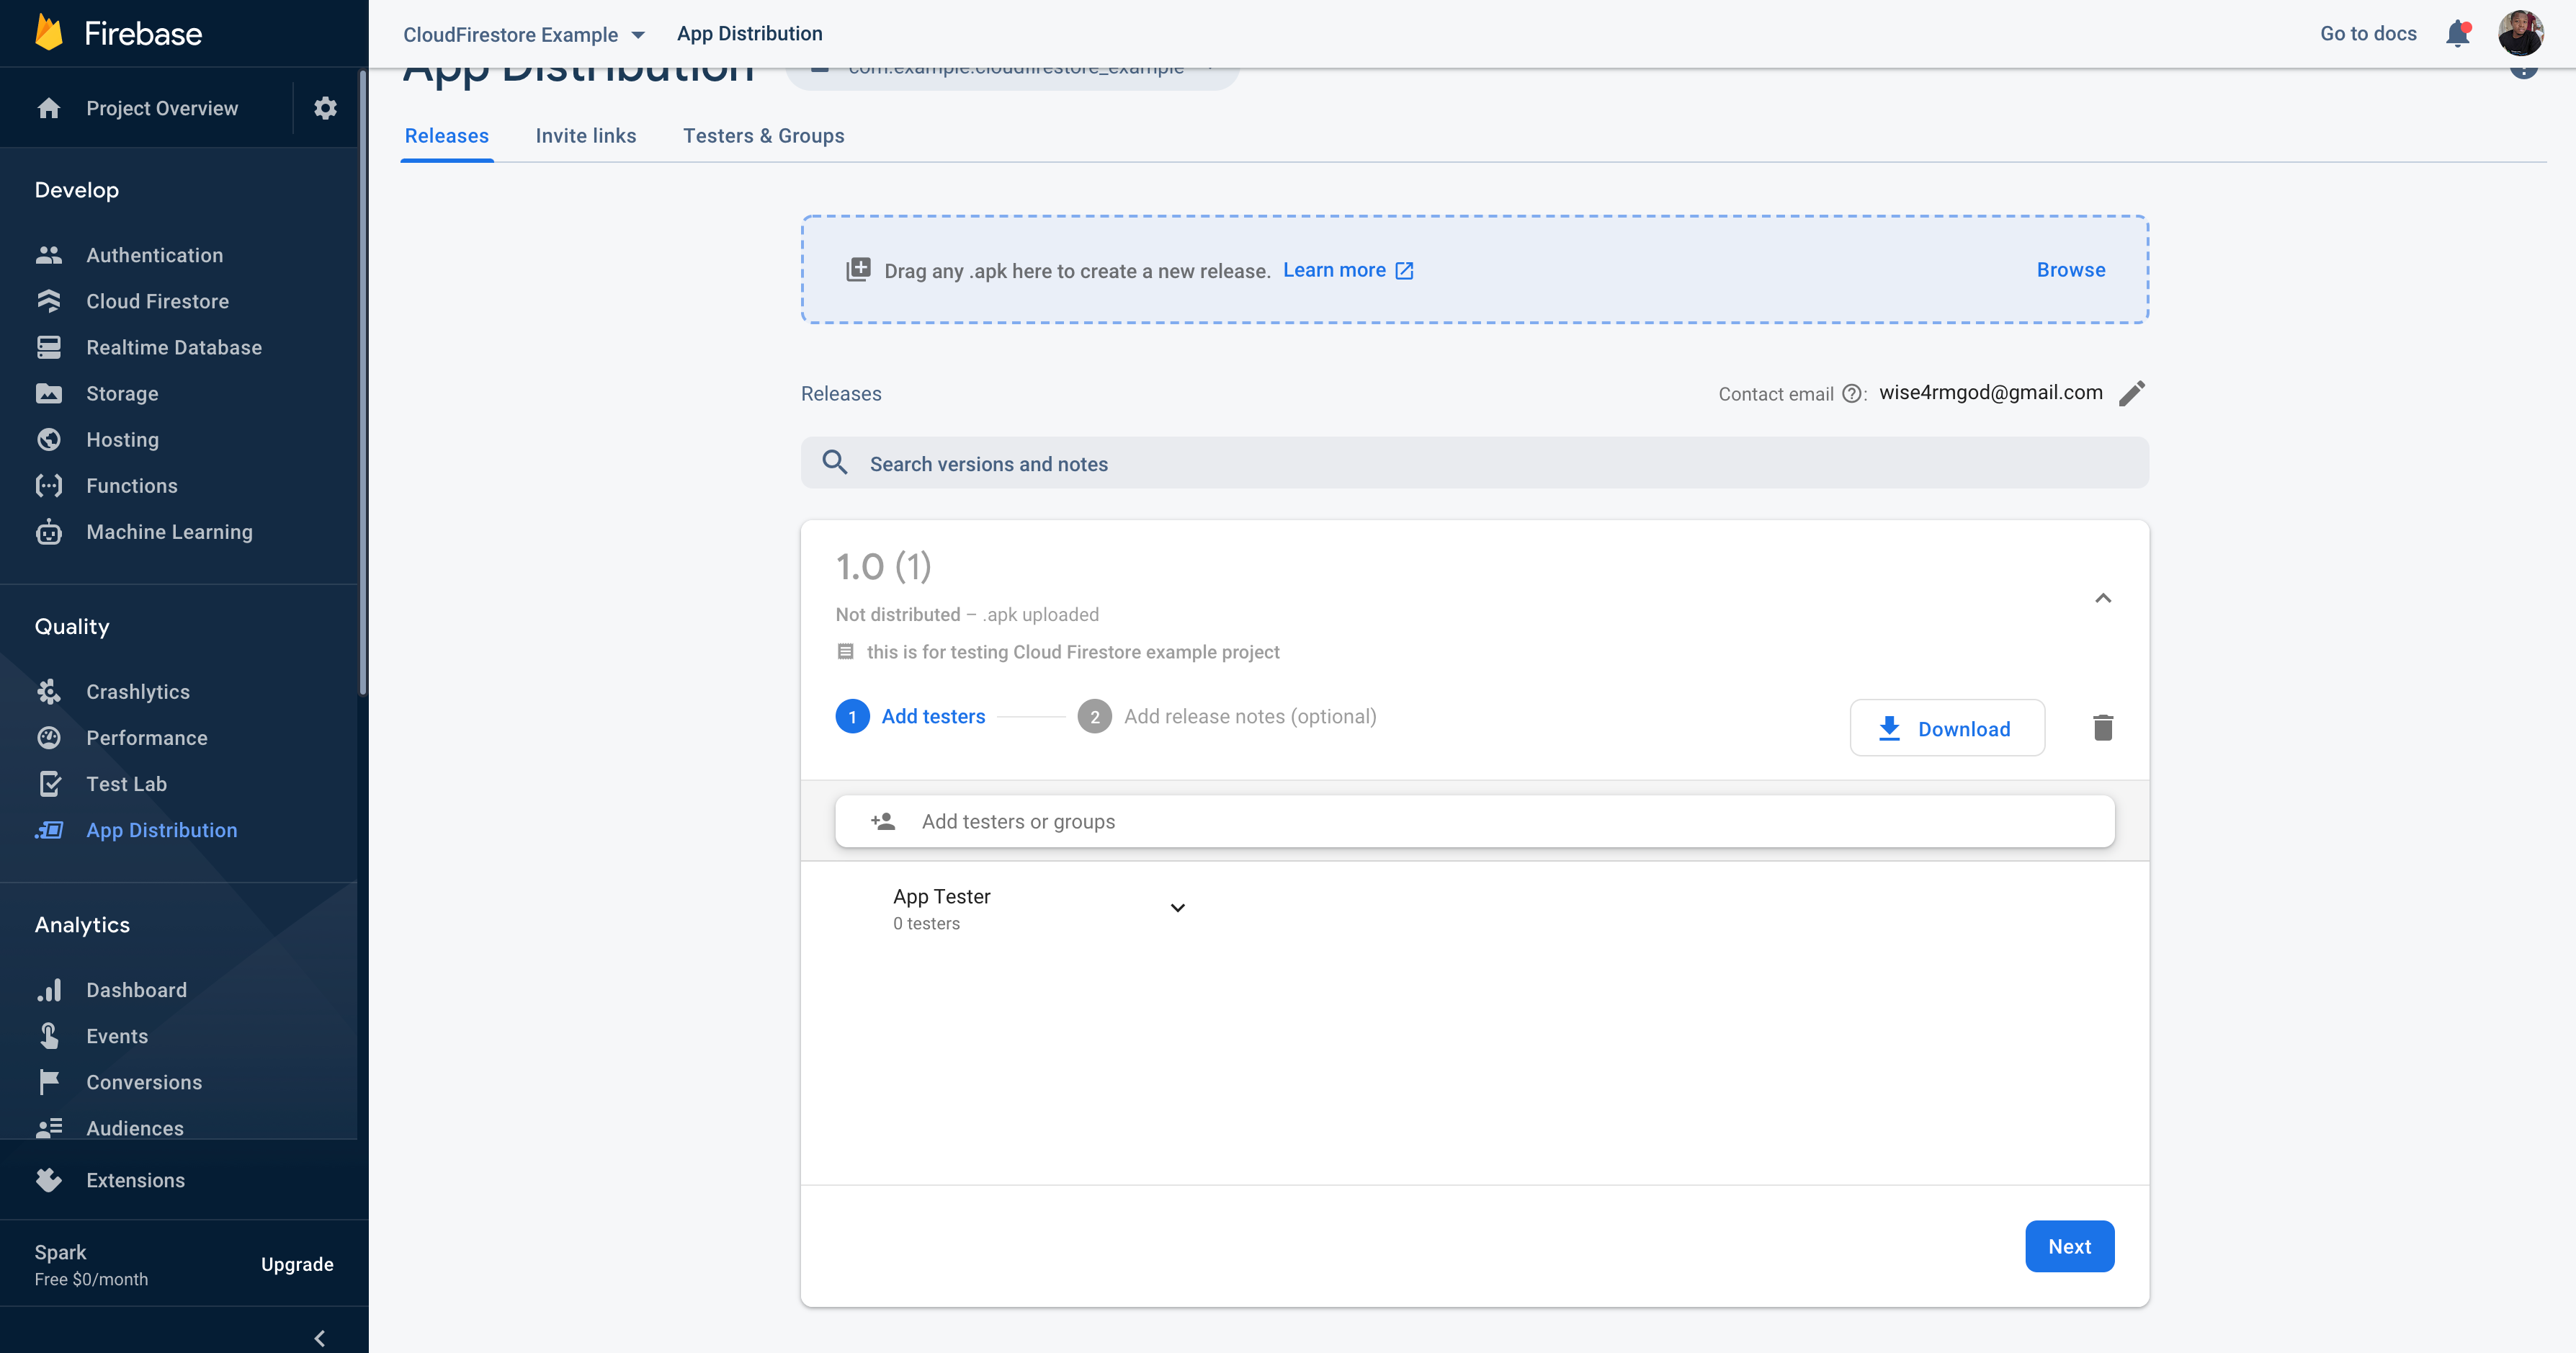This screenshot has height=1353, width=2576.
Task: Switch to Testers & Groups tab
Action: (763, 136)
